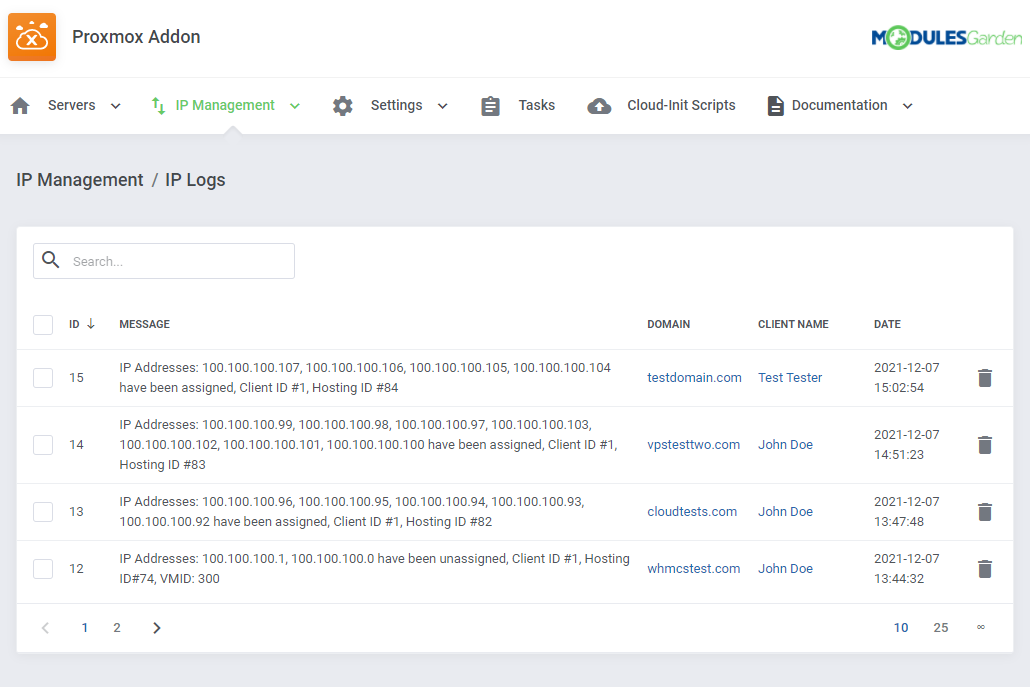Open John Doe client link in row 13

(786, 512)
